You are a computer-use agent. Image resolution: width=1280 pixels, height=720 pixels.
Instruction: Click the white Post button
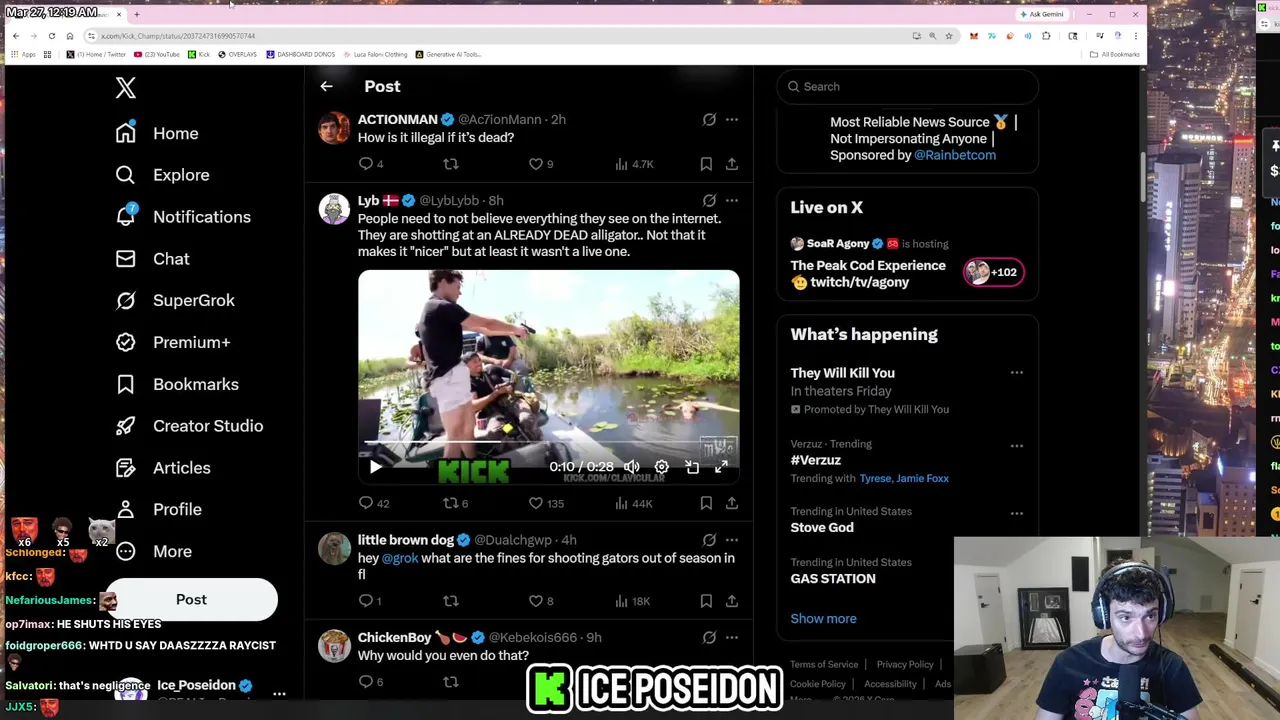[191, 599]
